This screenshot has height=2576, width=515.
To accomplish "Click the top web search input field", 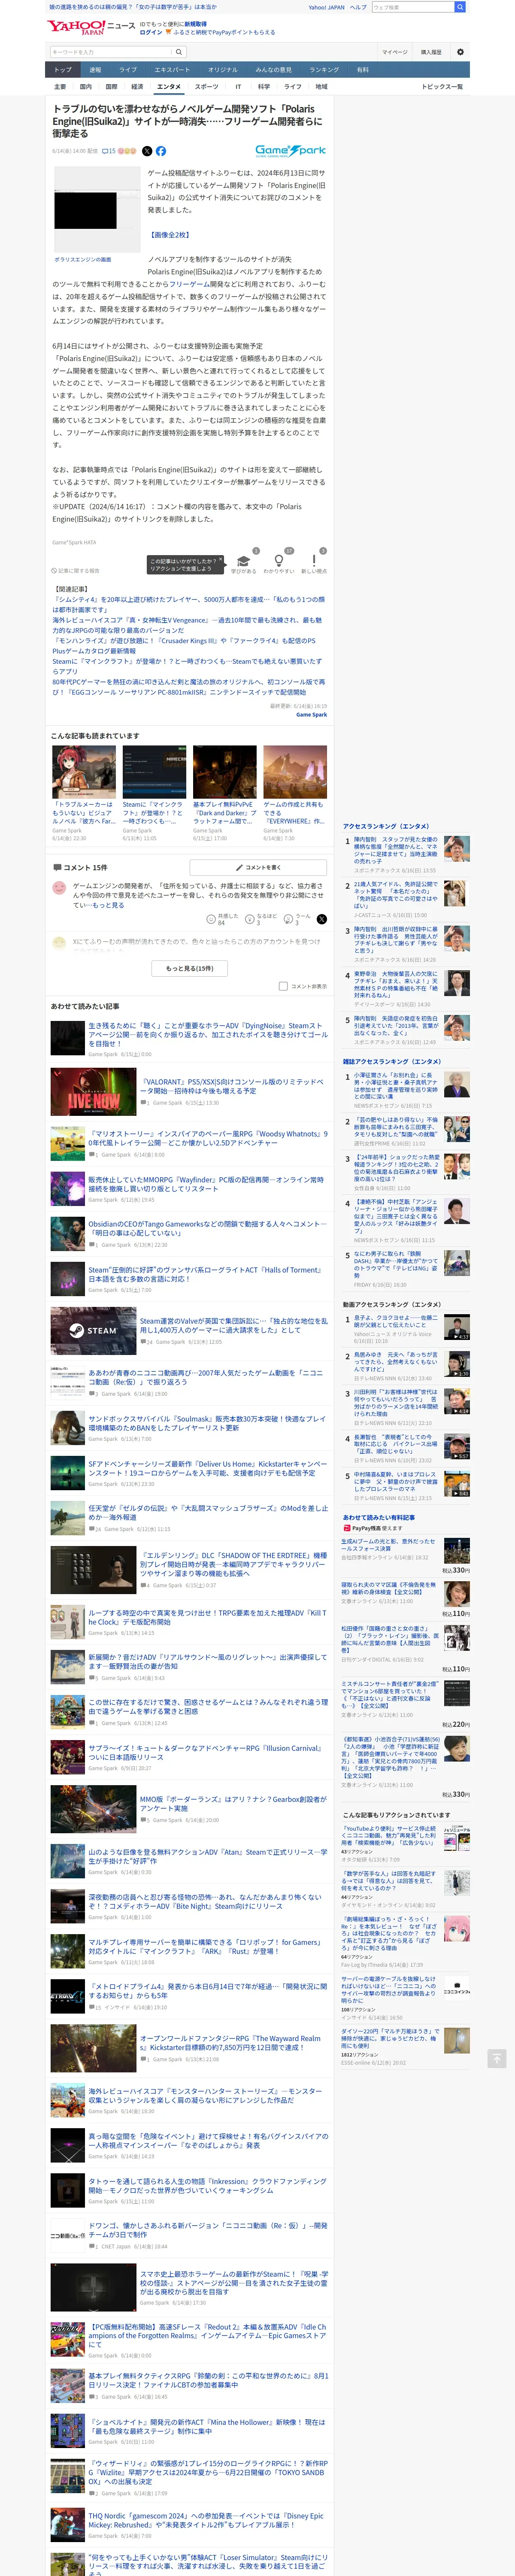I will [x=412, y=7].
